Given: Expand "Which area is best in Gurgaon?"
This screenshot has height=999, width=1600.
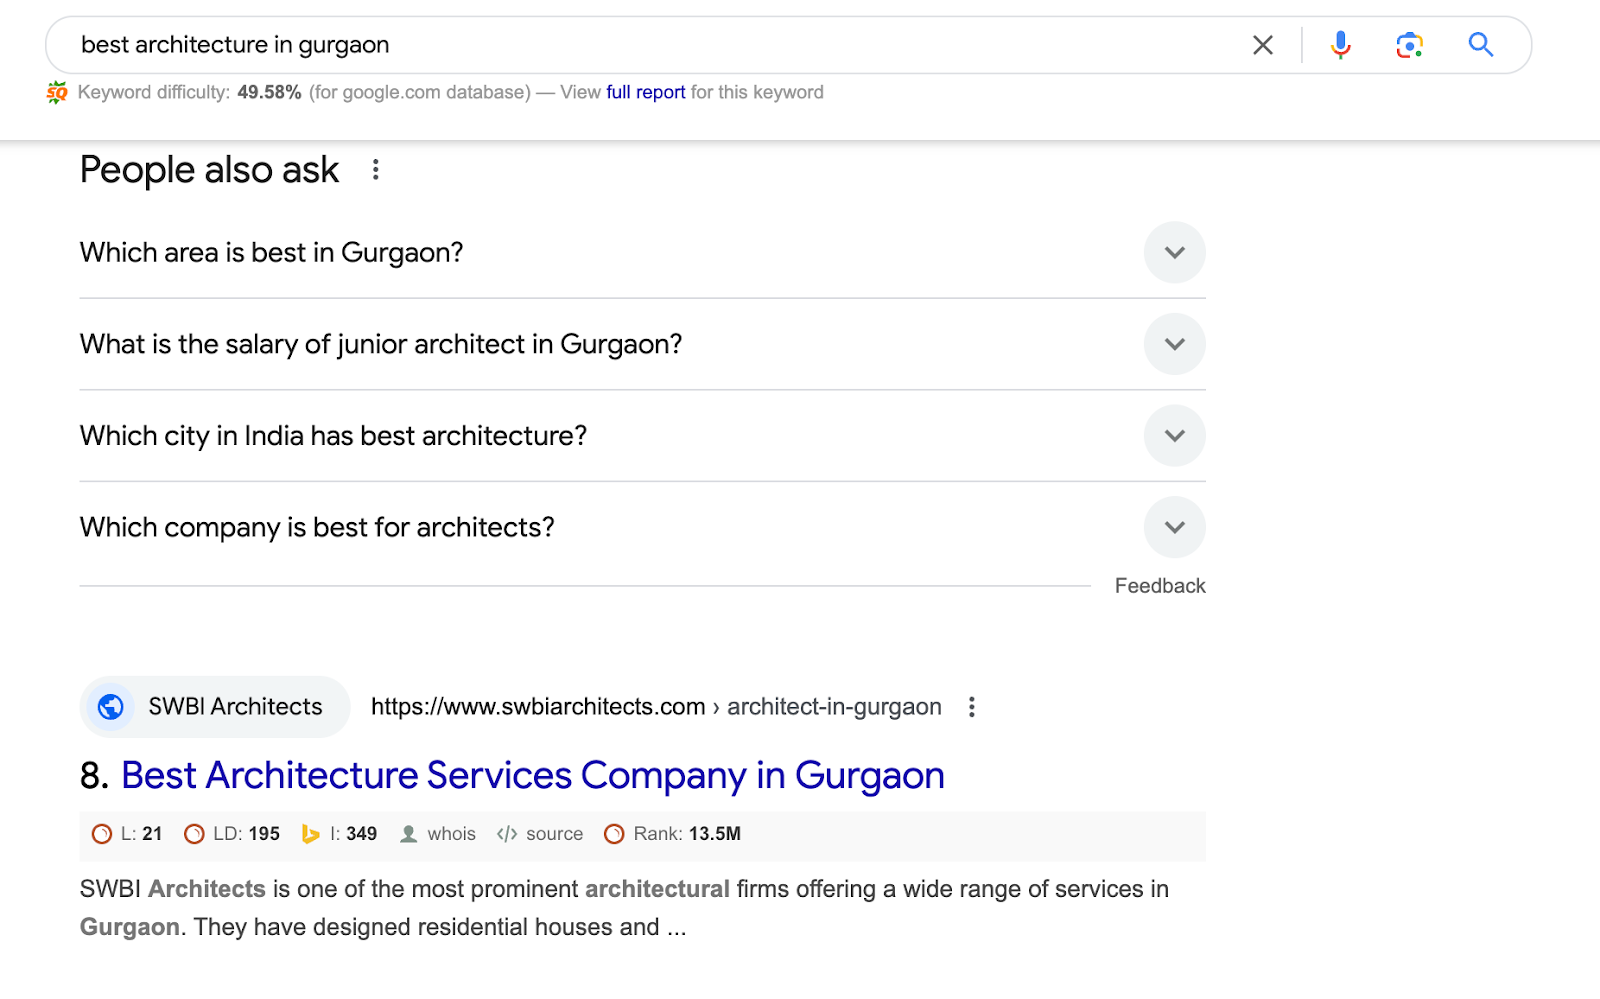Looking at the screenshot, I should [1174, 253].
